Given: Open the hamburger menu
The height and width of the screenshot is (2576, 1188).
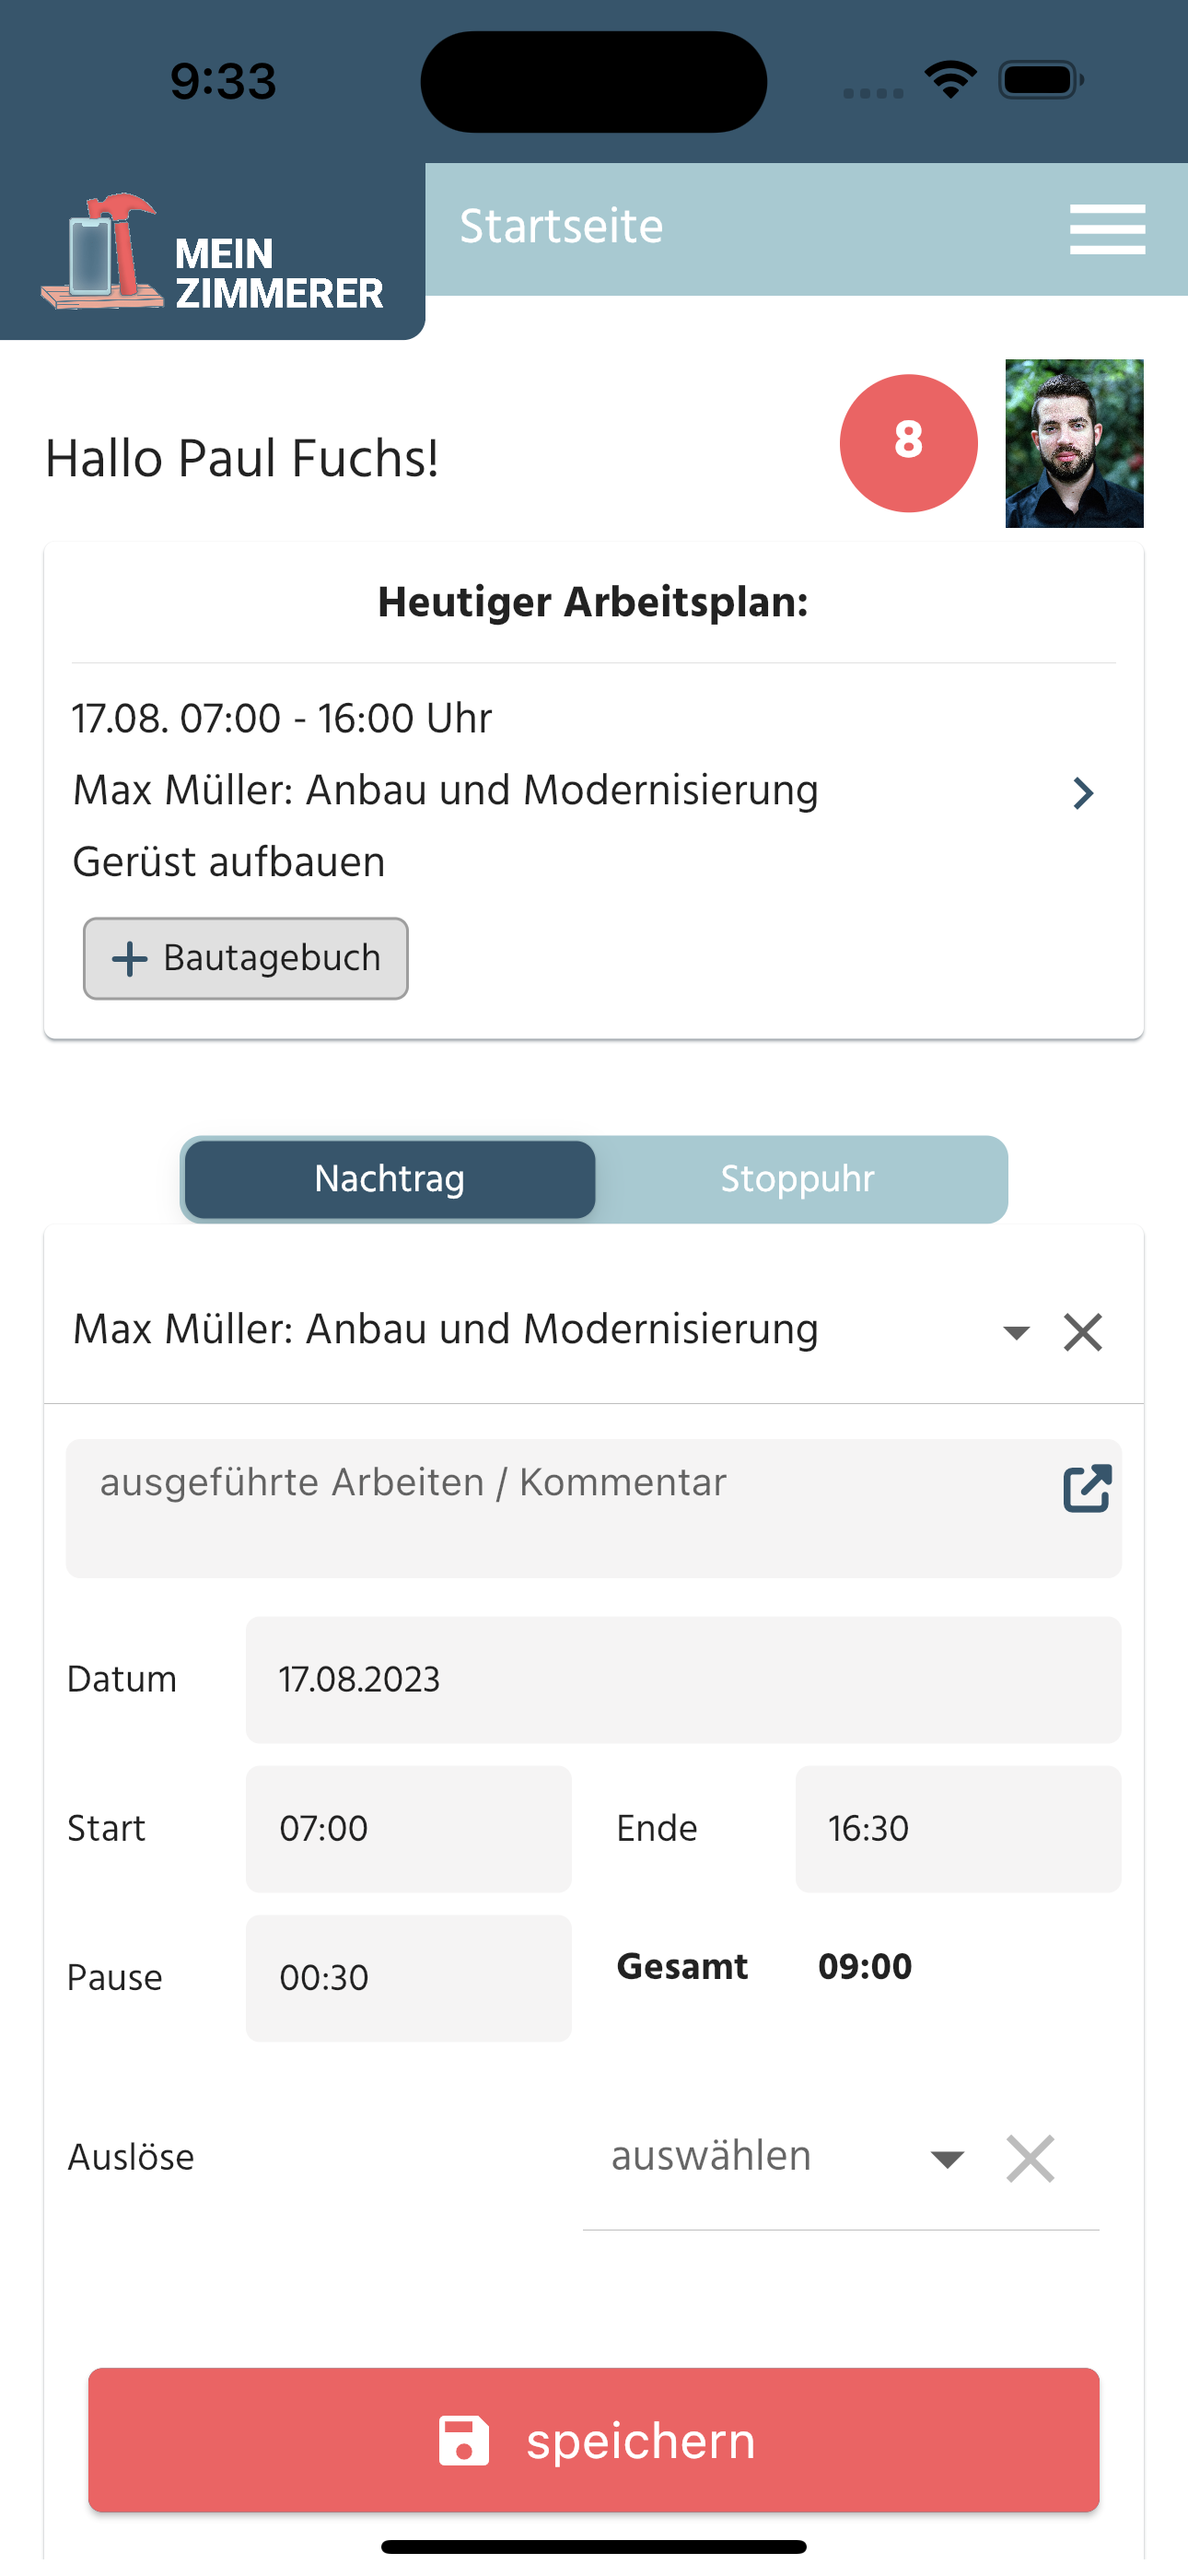Looking at the screenshot, I should coord(1106,229).
